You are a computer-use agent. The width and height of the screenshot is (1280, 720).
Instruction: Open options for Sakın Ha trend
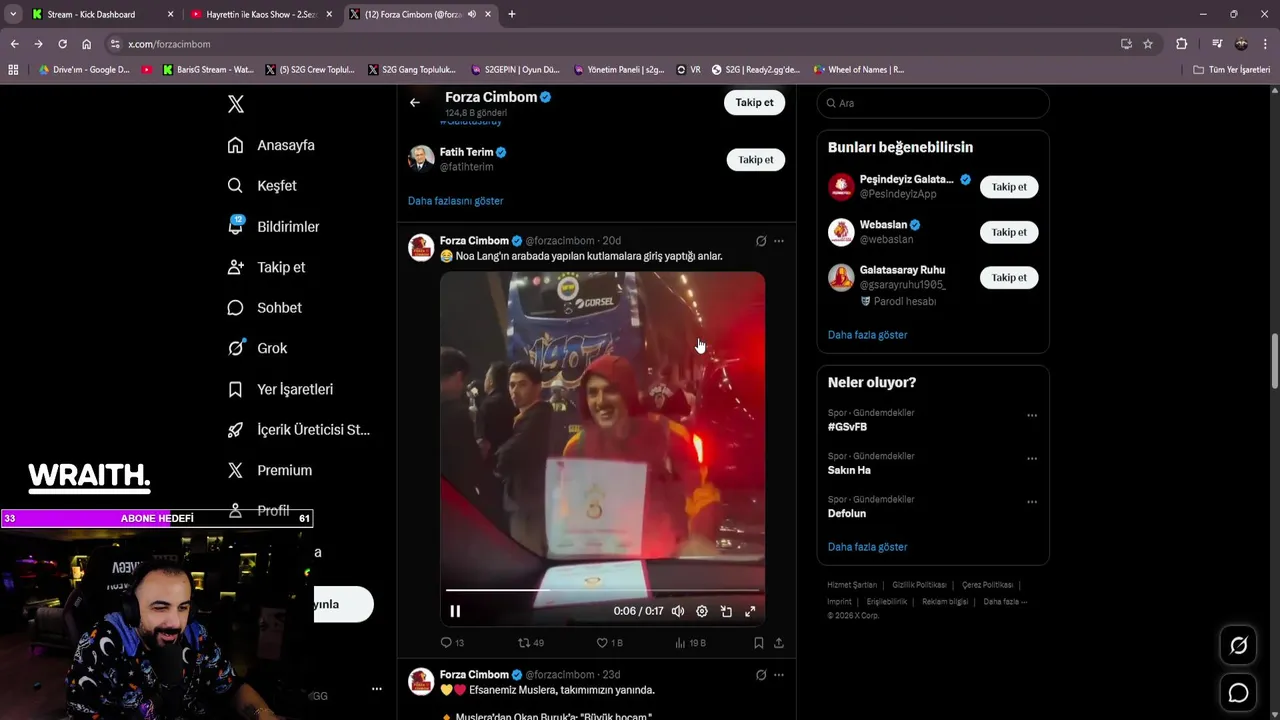pos(1032,458)
